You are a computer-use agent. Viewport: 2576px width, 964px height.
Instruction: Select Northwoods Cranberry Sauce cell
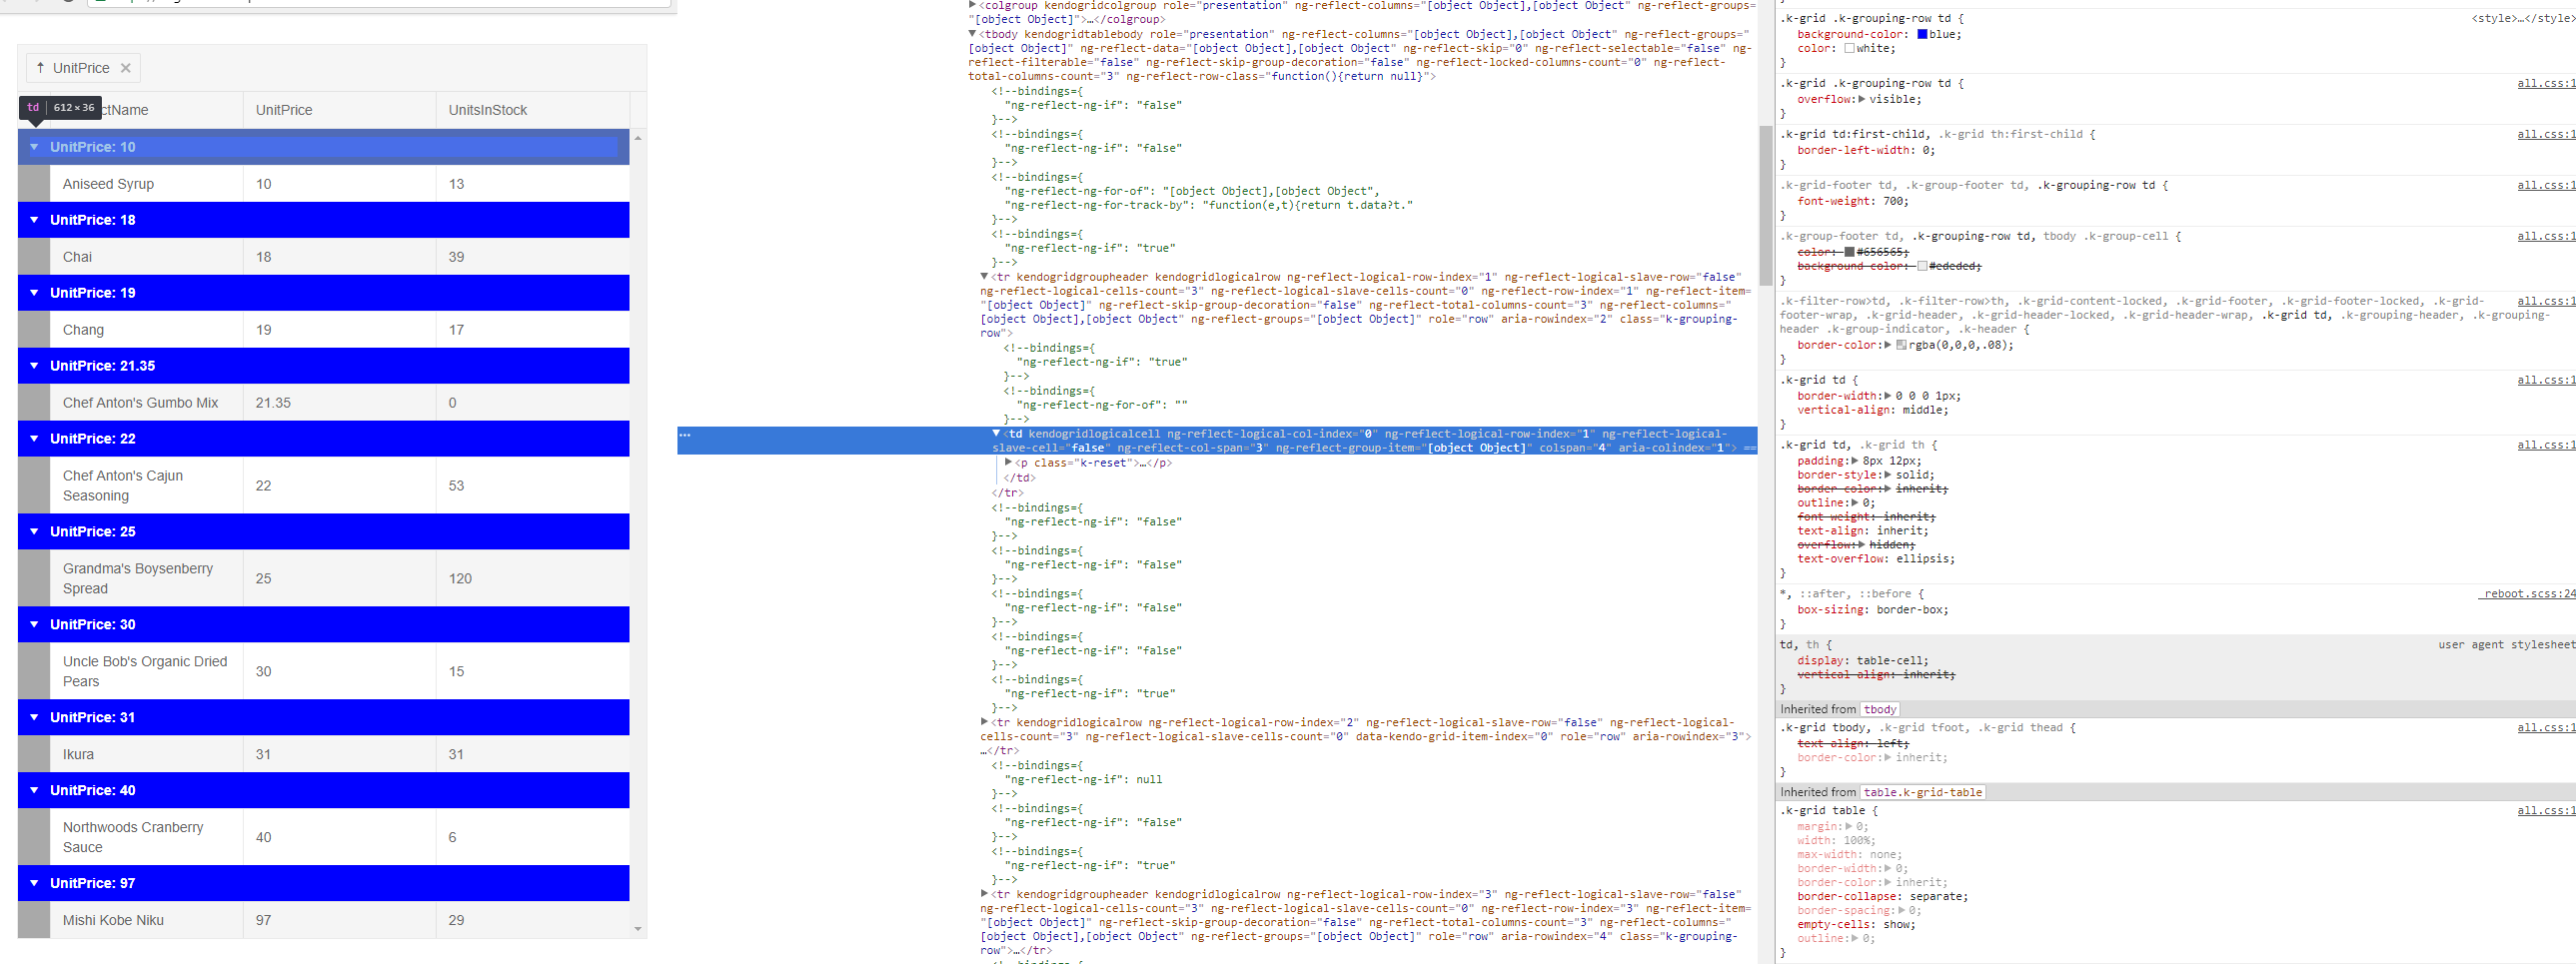(x=146, y=838)
